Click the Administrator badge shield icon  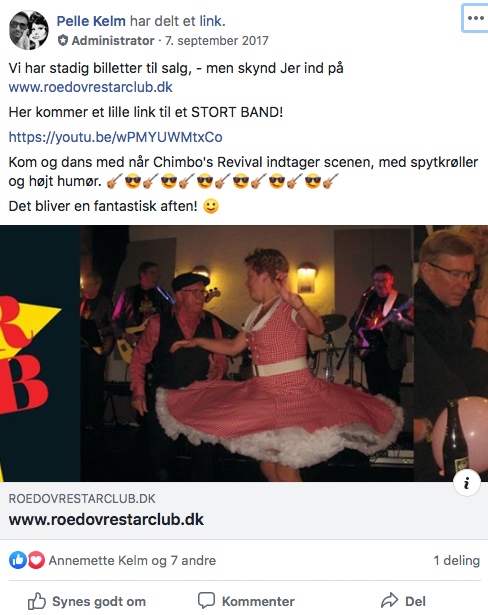pyautogui.click(x=63, y=40)
